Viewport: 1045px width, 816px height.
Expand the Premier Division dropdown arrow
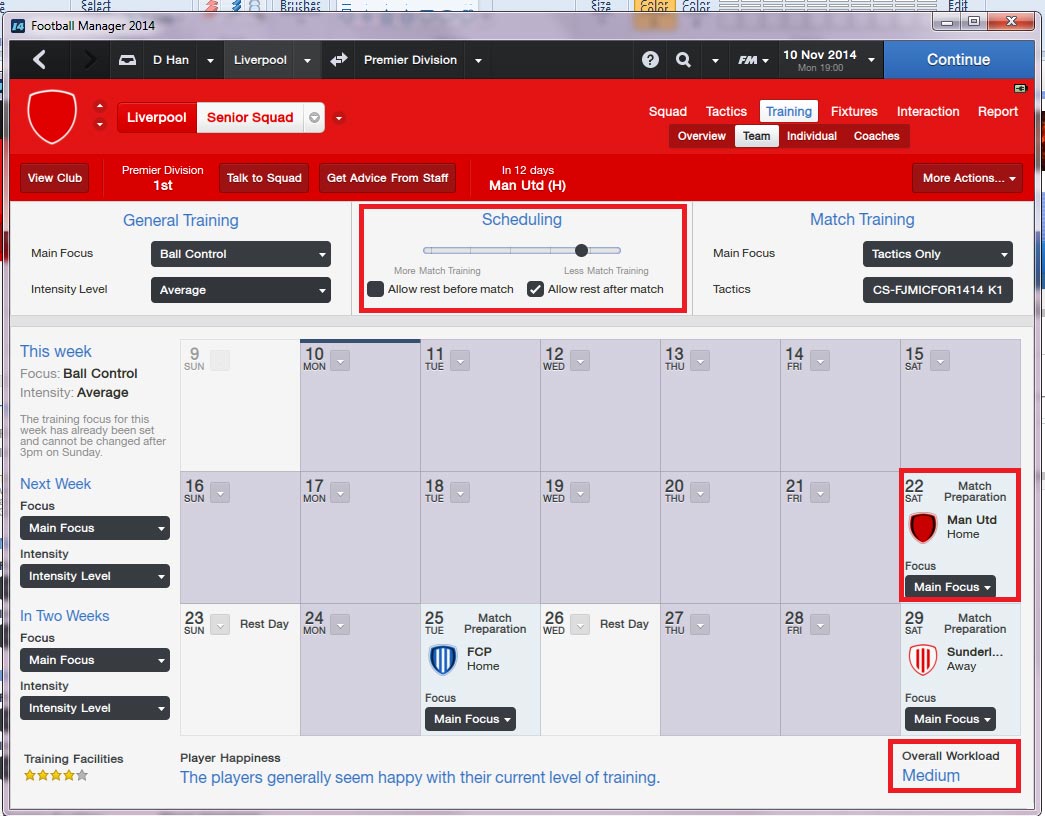[478, 60]
